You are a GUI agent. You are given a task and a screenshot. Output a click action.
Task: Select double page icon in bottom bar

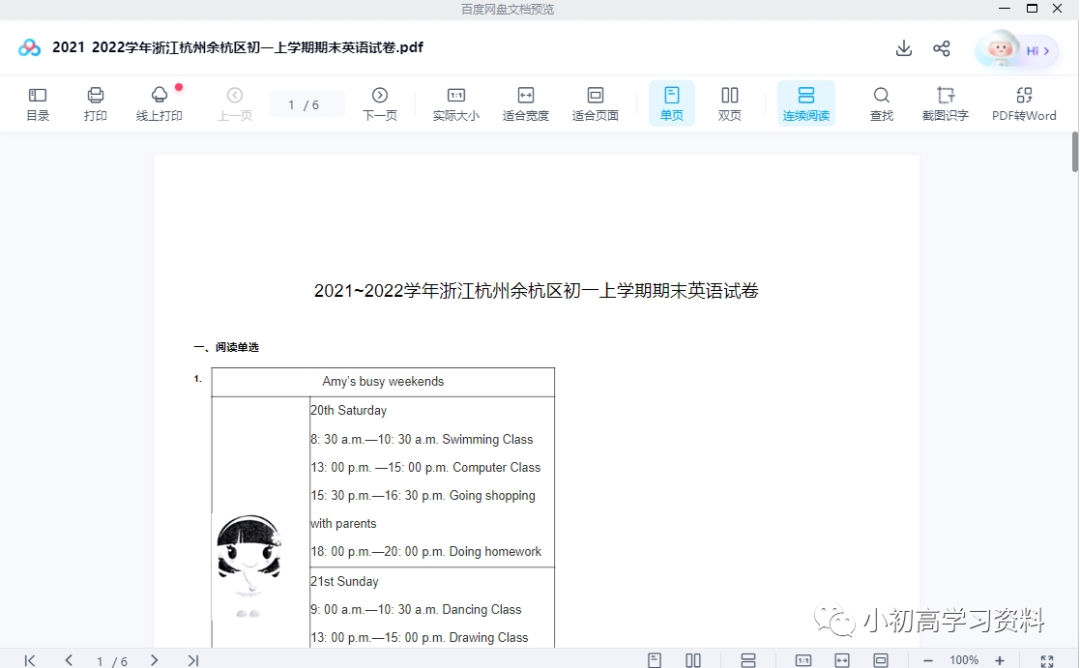click(x=693, y=660)
